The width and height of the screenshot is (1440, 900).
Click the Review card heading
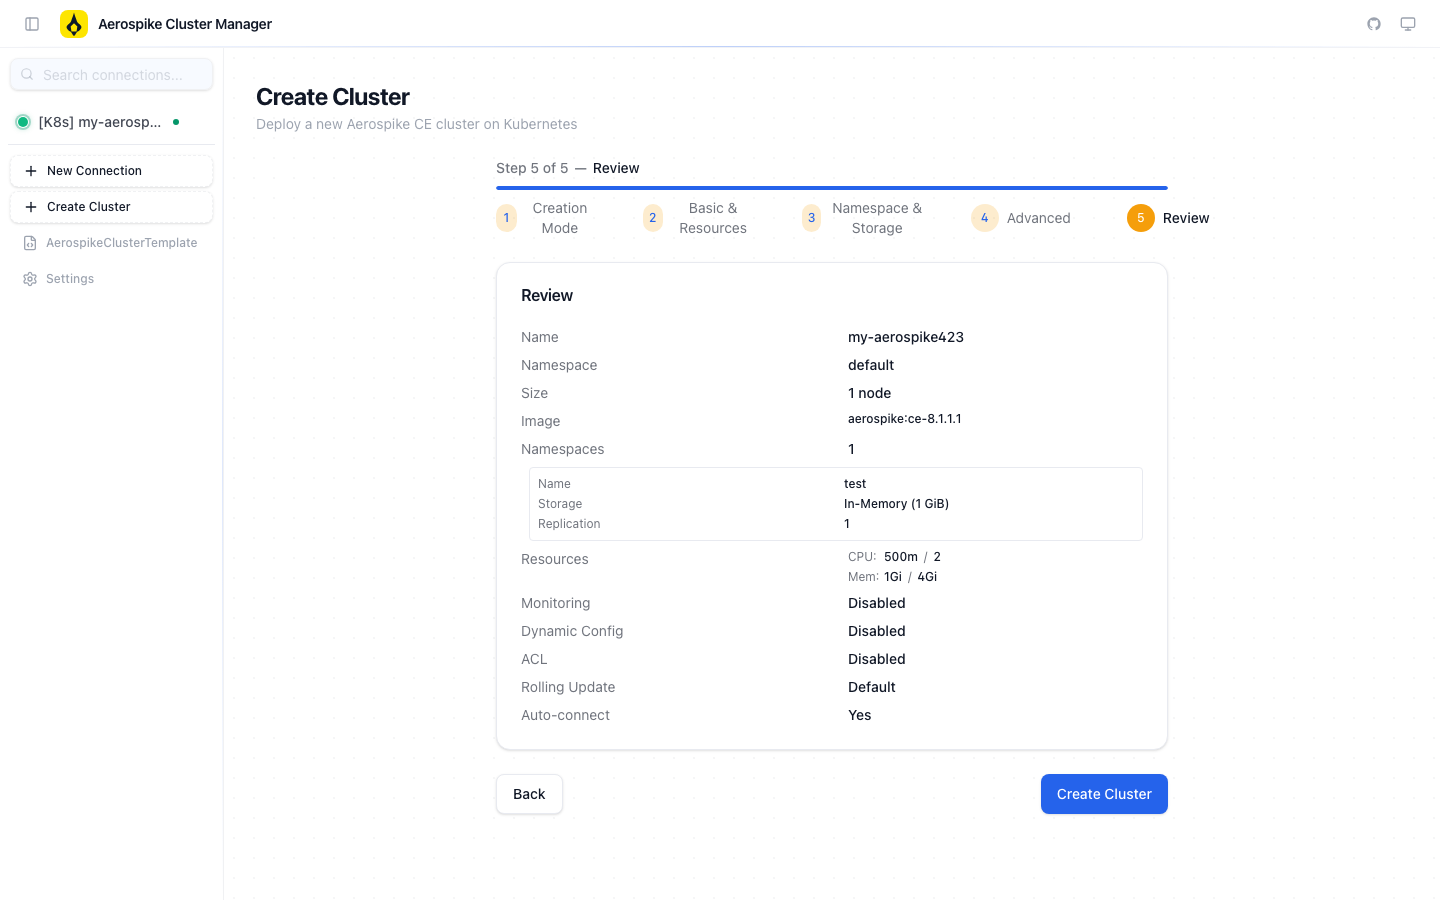pos(547,295)
